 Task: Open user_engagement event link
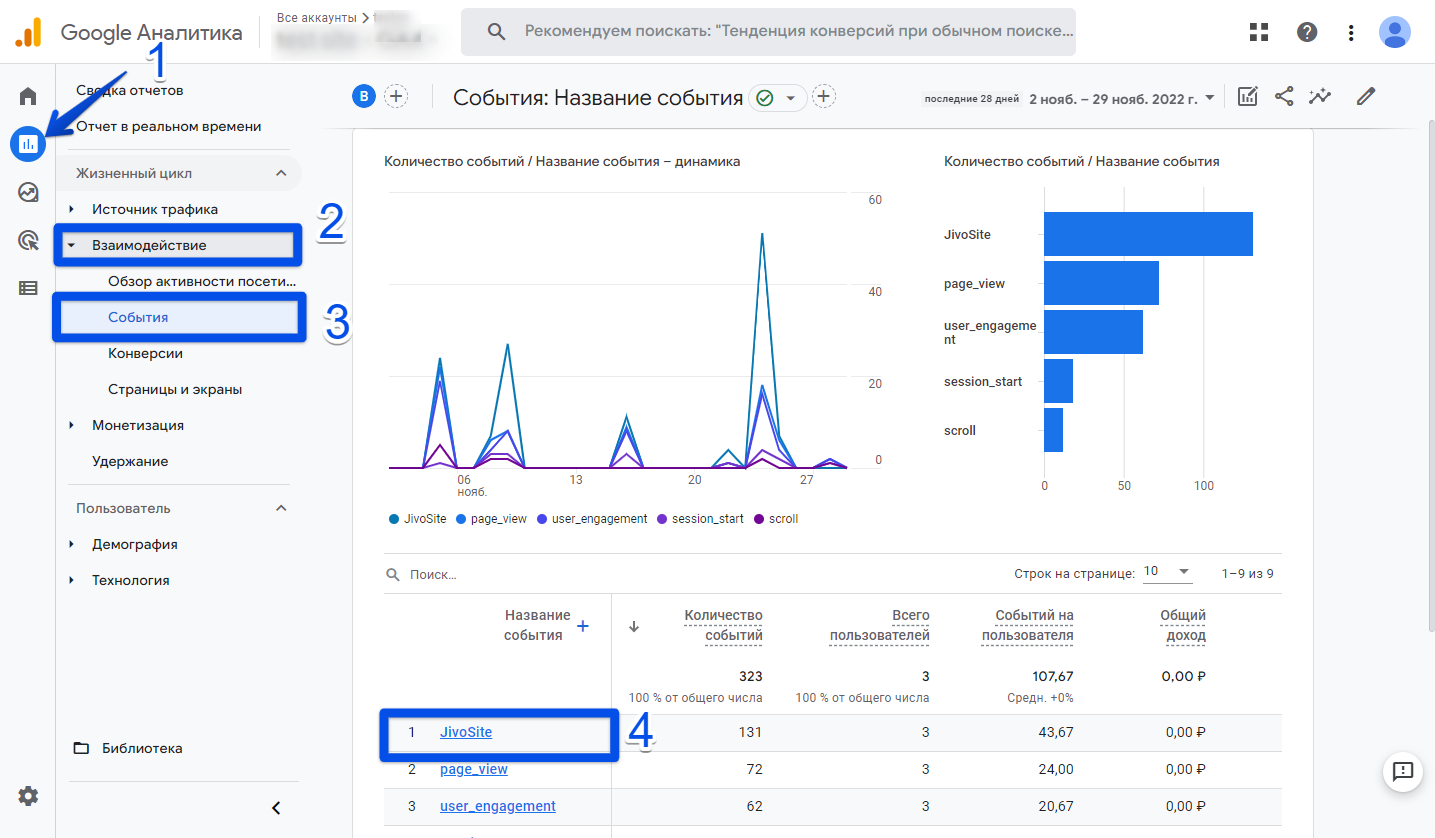498,806
